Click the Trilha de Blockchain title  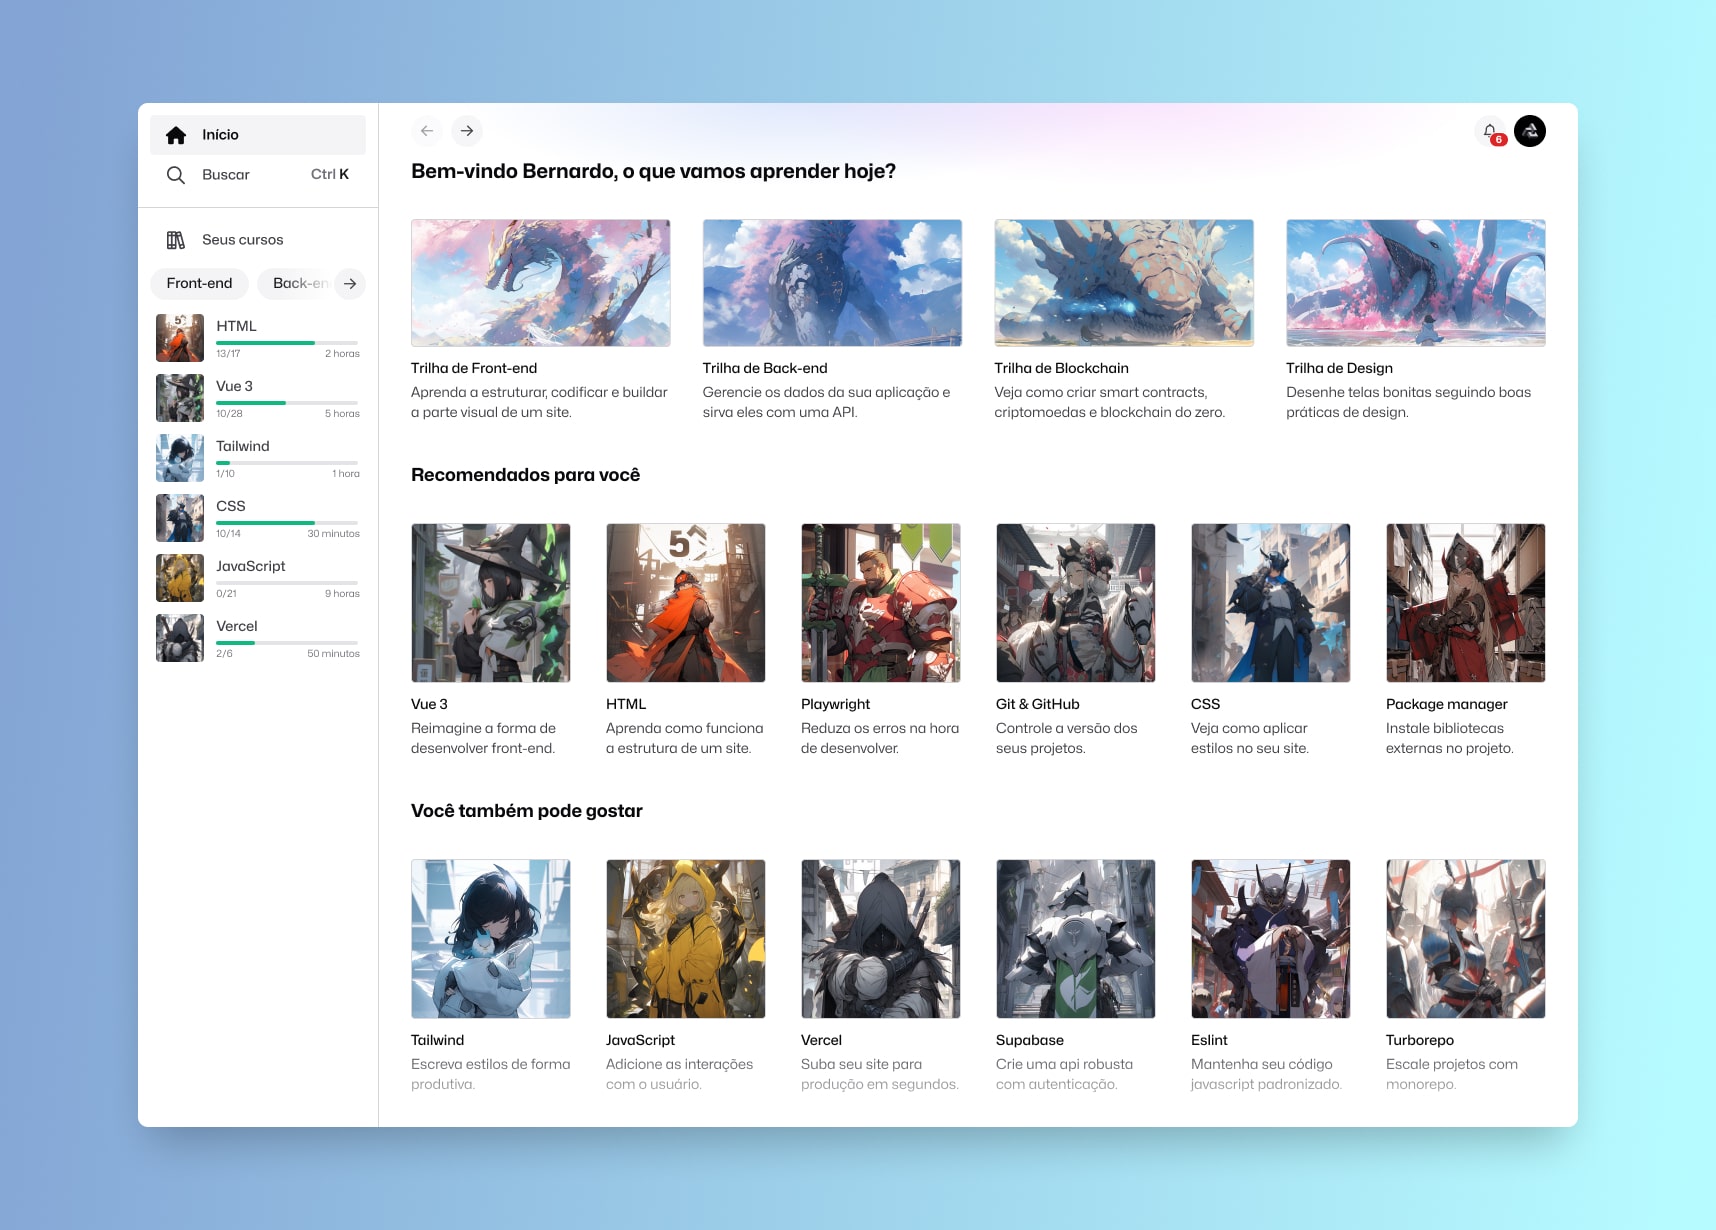click(1061, 368)
